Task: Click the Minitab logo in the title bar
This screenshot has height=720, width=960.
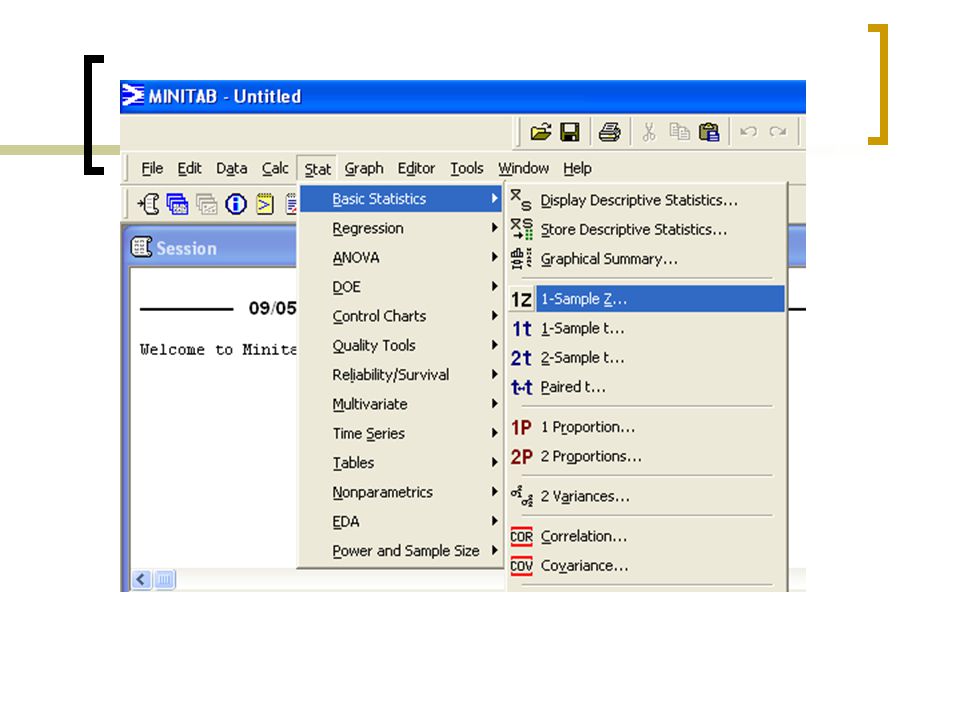Action: pyautogui.click(x=133, y=96)
